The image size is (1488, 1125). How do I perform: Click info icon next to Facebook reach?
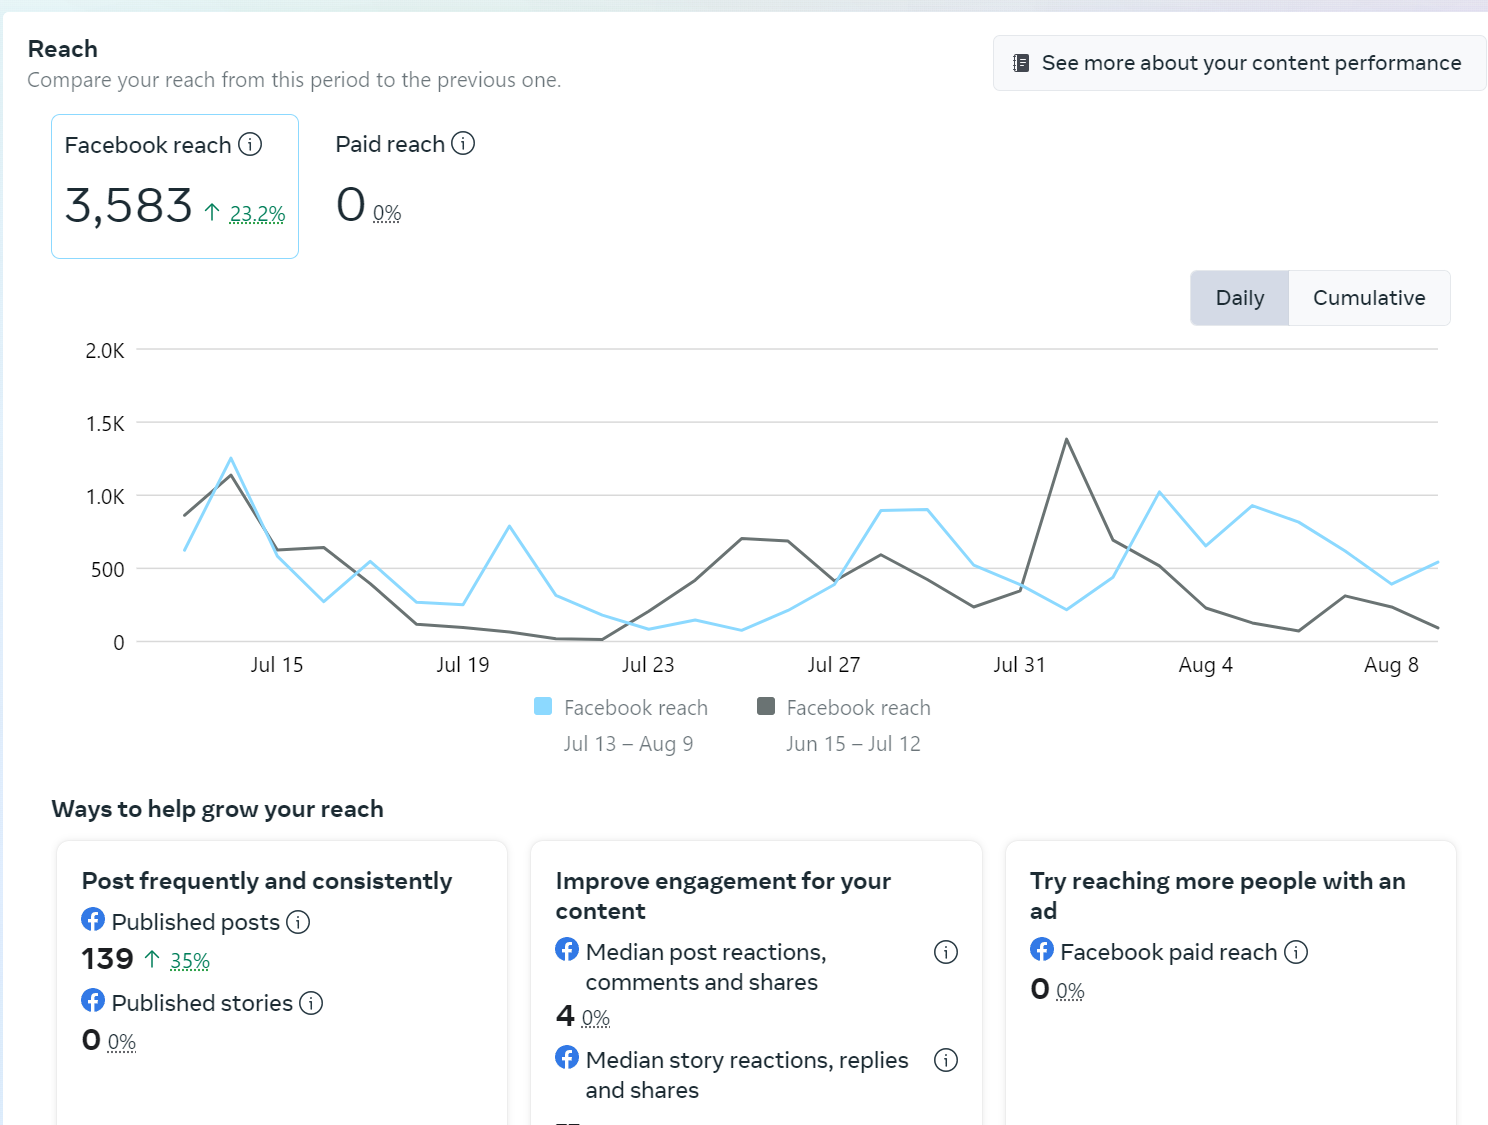[250, 145]
